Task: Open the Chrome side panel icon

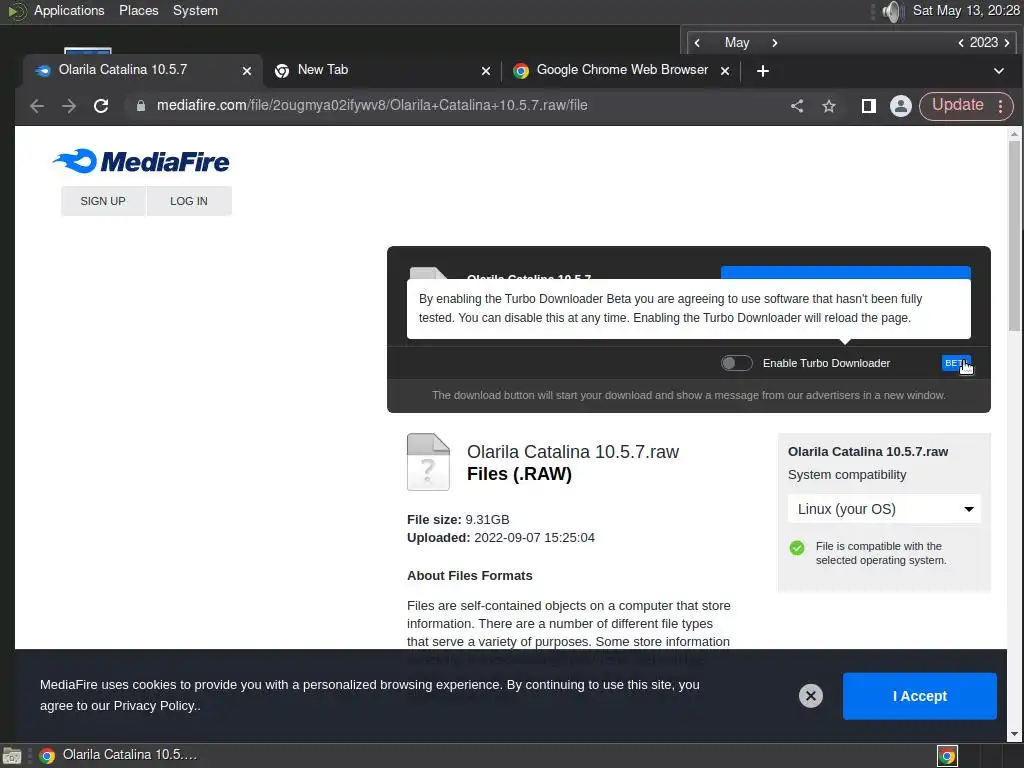Action: click(x=869, y=106)
